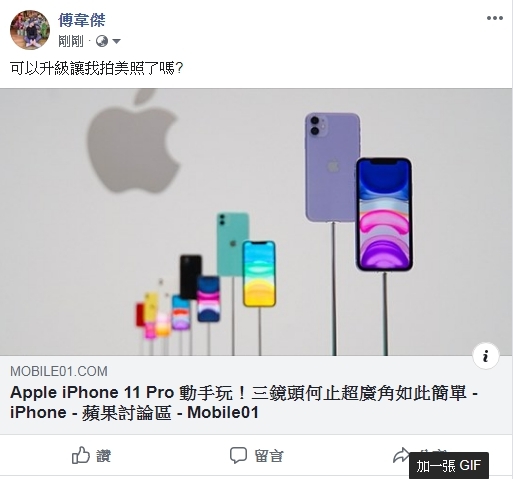This screenshot has height=479, width=513.
Task: Click the profile picture avatar
Action: pos(30,30)
